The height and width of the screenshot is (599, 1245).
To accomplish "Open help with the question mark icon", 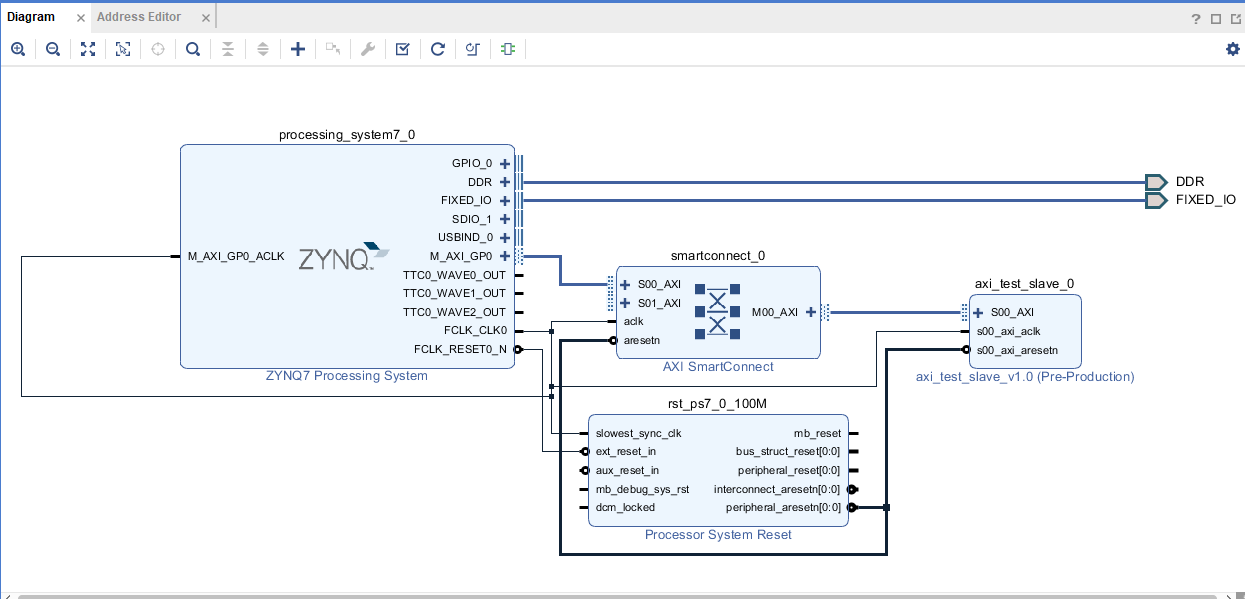I will tap(1196, 19).
